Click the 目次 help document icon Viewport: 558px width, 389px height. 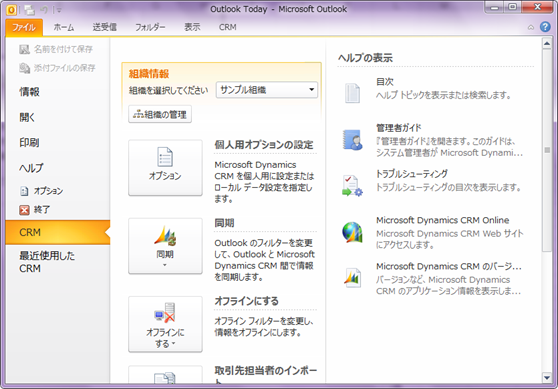352,93
